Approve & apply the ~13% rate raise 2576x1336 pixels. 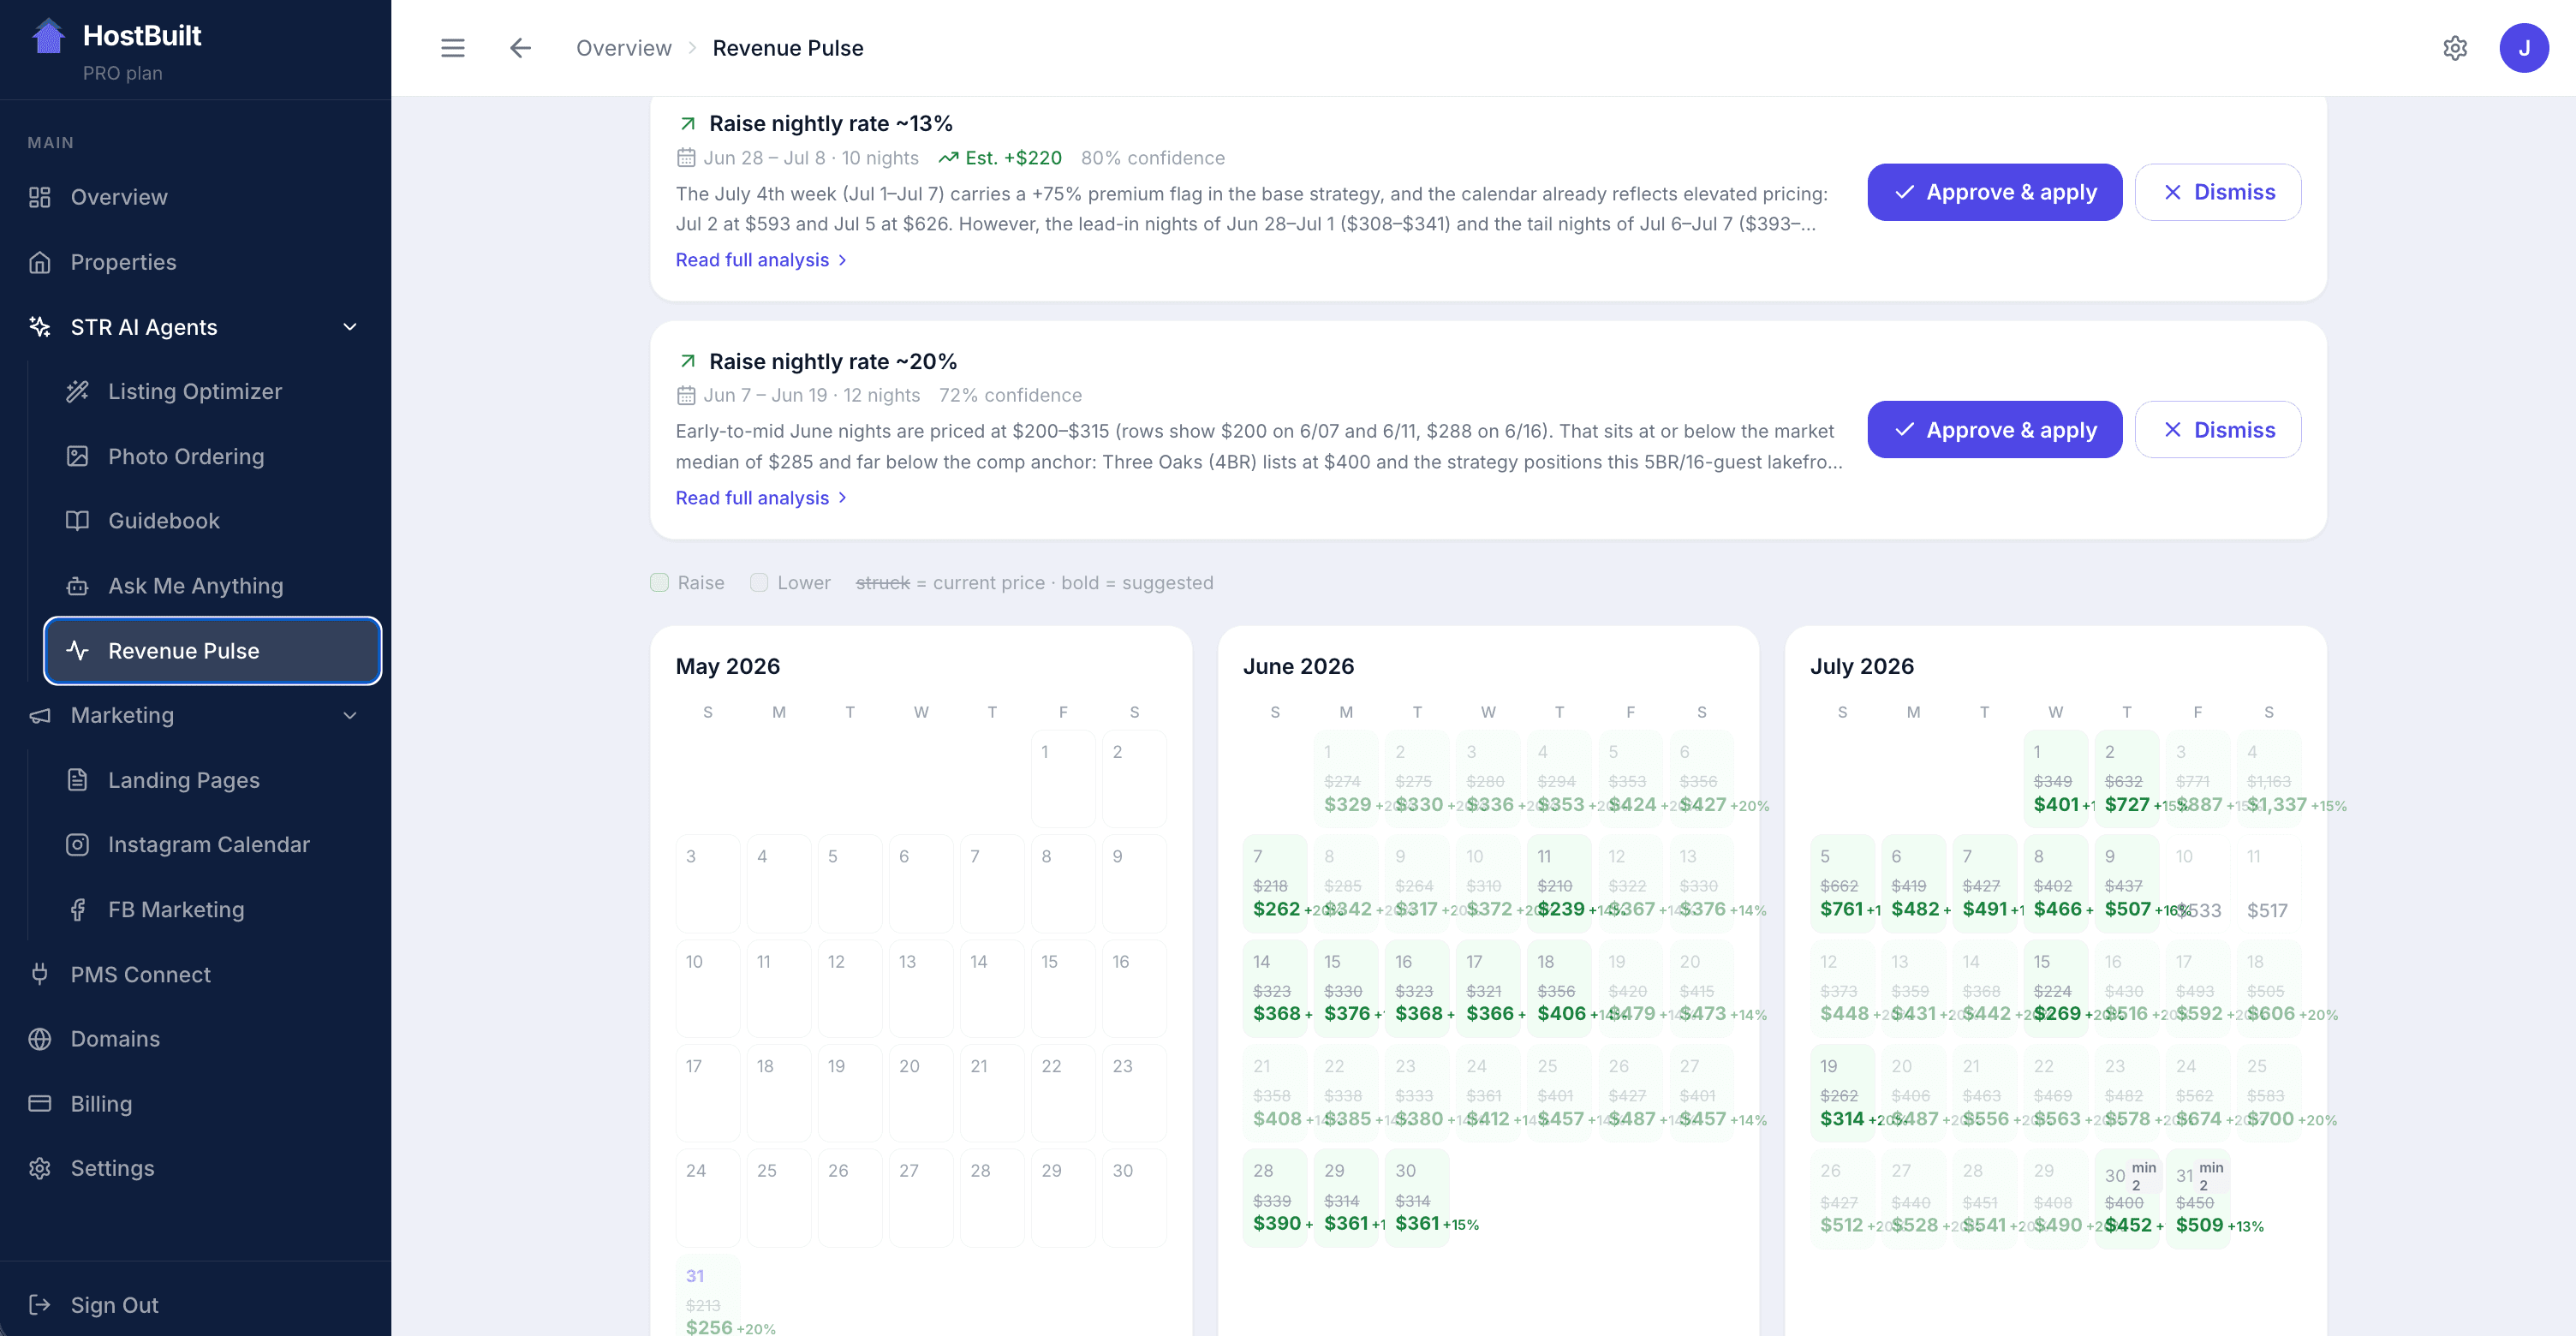(x=1994, y=192)
